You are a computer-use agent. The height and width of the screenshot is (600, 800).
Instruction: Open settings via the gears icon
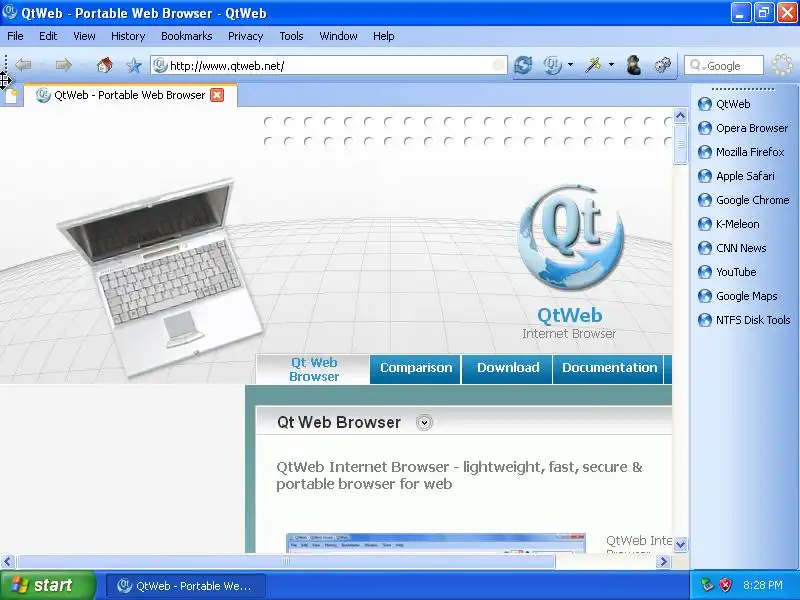pos(663,65)
